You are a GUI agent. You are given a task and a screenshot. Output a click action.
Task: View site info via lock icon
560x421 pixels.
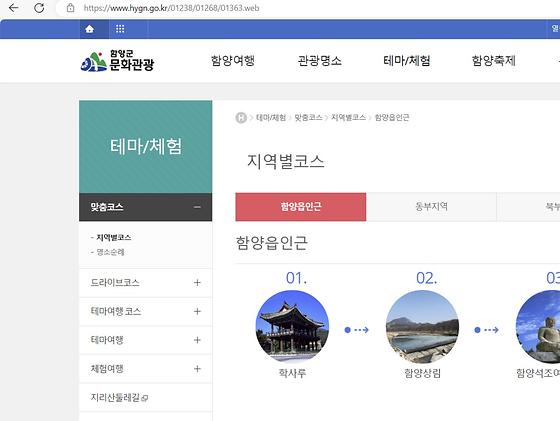[x=70, y=8]
